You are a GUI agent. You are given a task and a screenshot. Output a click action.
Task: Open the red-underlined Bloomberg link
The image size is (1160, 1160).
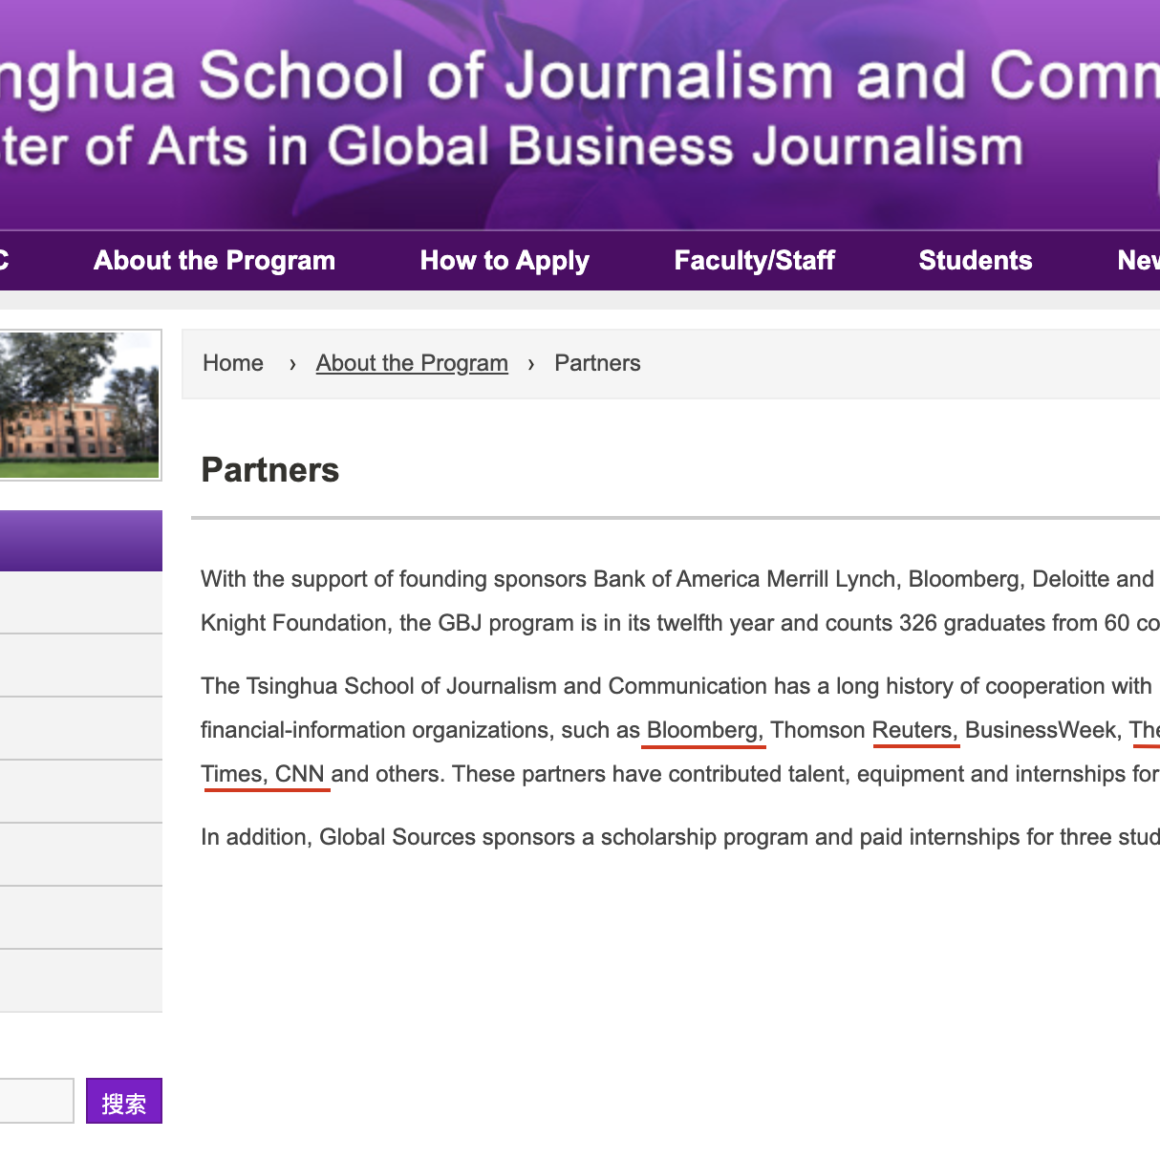click(x=703, y=731)
